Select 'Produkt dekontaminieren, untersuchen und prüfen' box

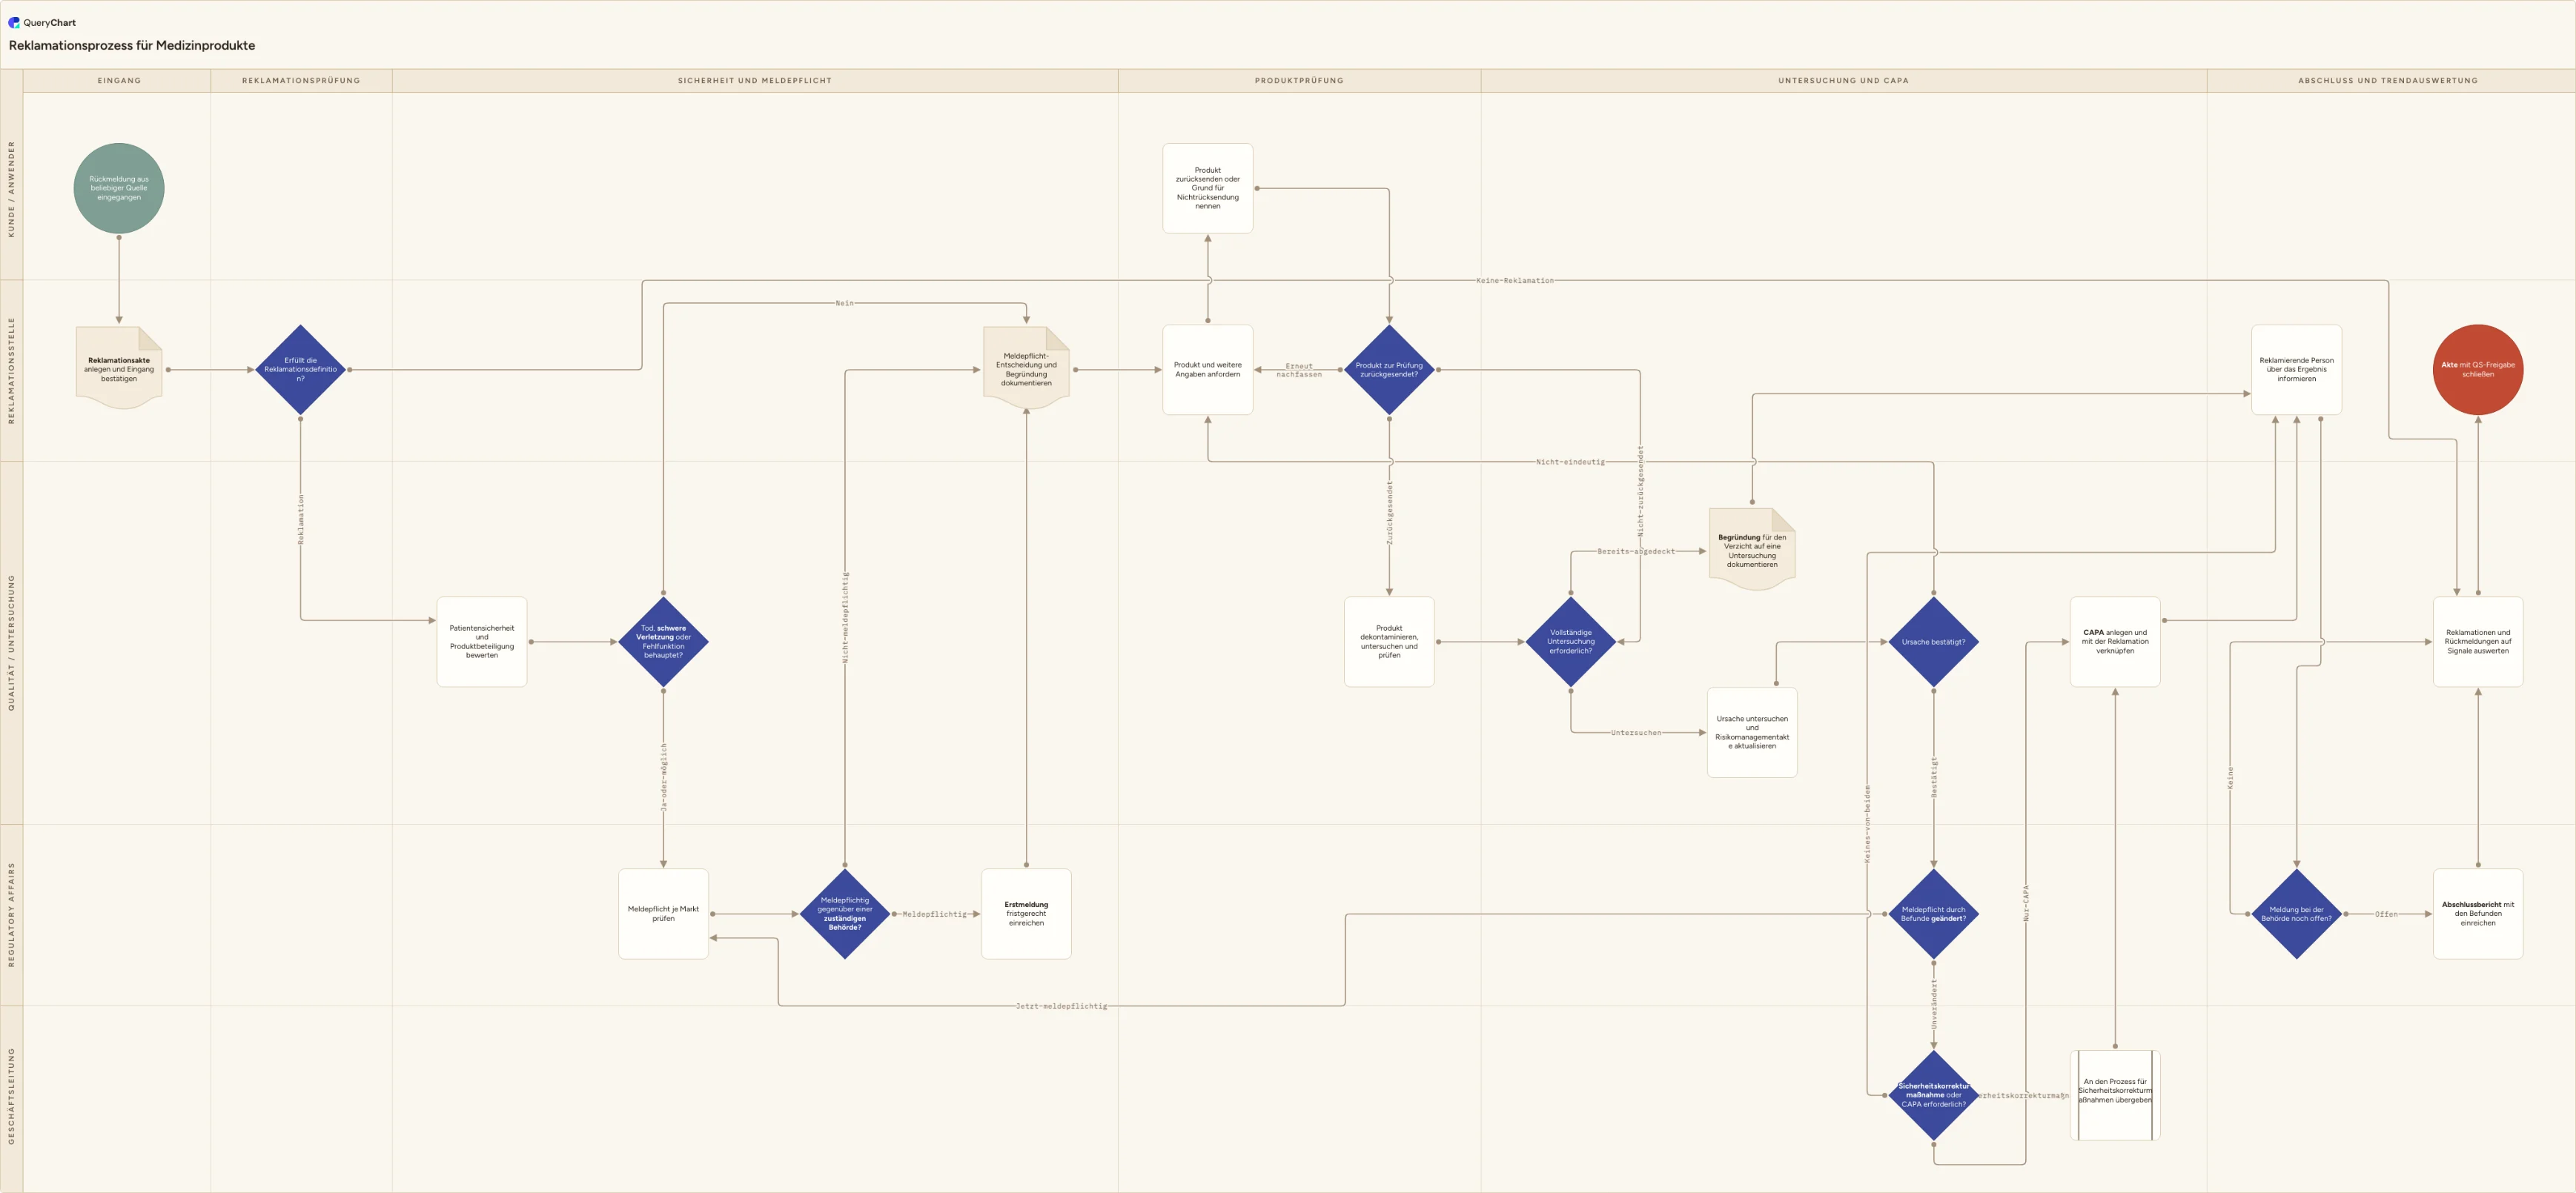click(x=1389, y=642)
